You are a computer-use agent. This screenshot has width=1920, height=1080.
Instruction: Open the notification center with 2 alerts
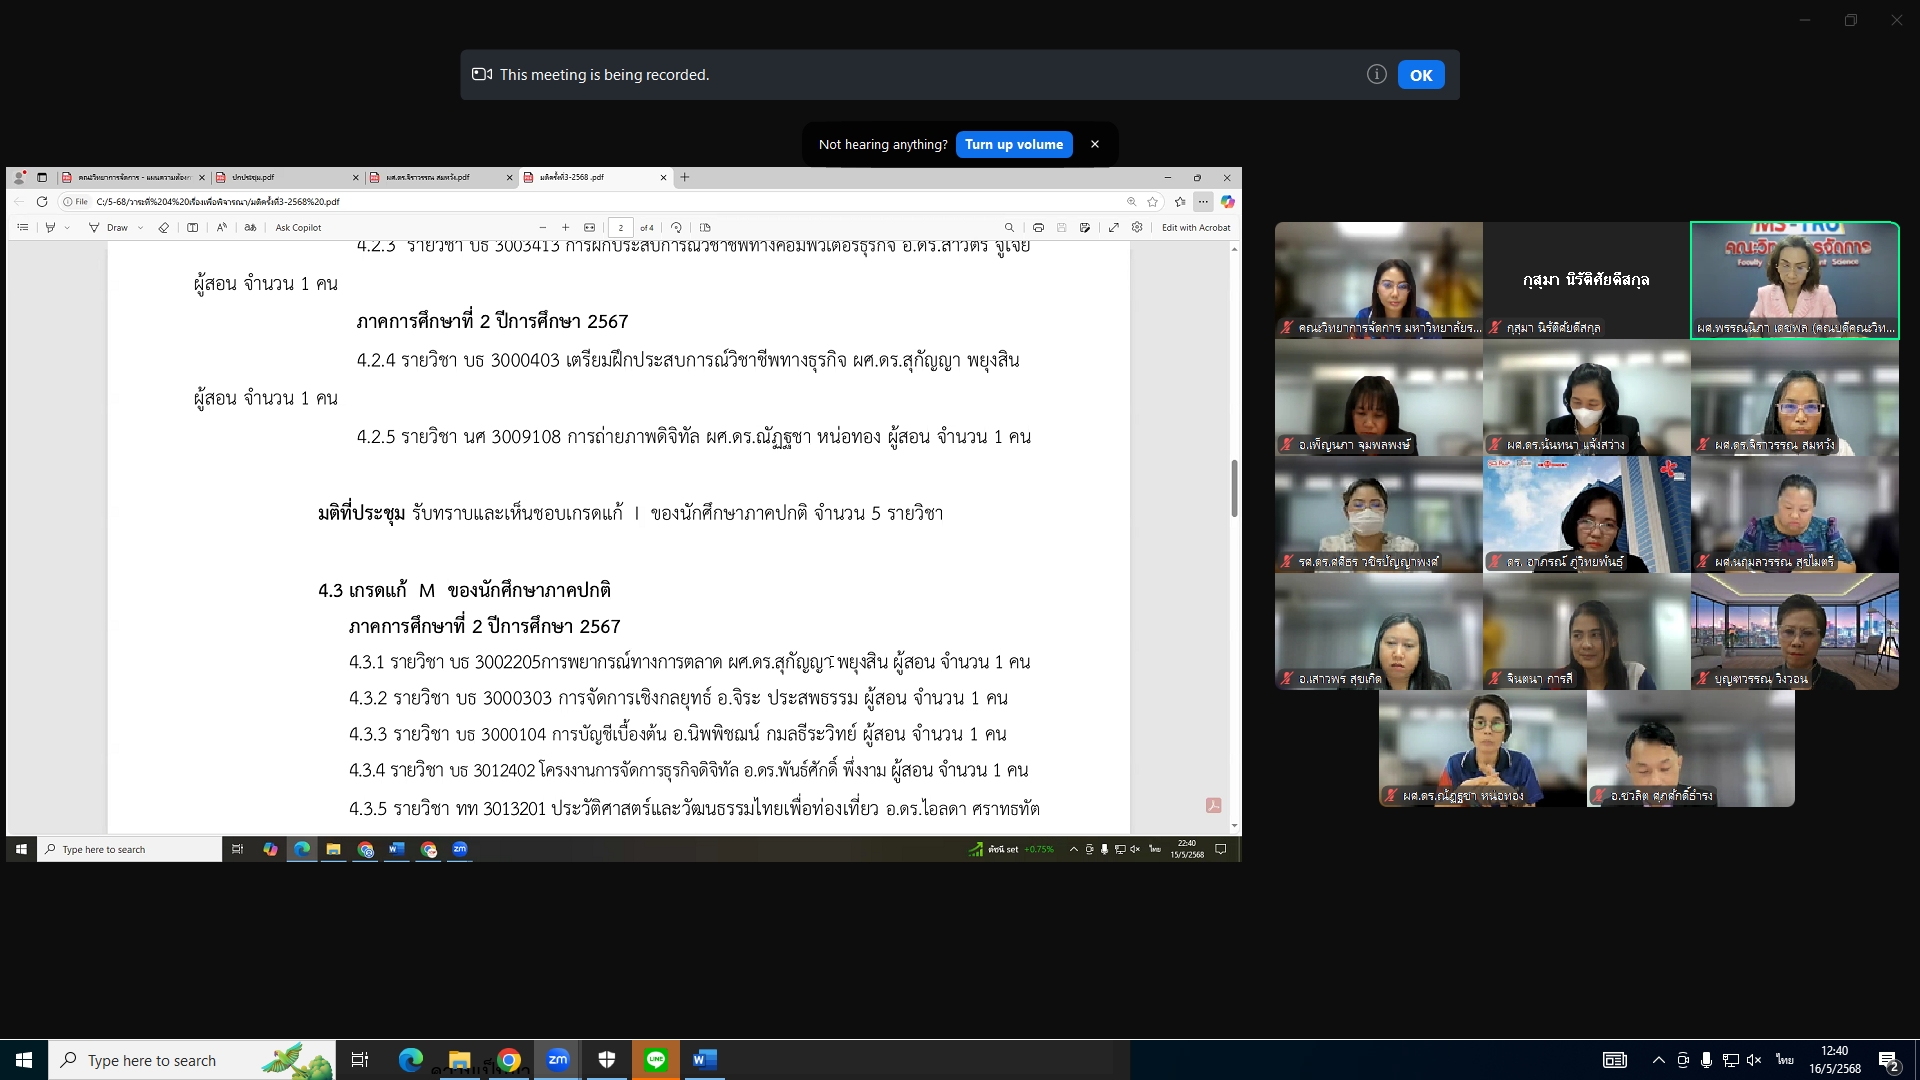1888,1061
